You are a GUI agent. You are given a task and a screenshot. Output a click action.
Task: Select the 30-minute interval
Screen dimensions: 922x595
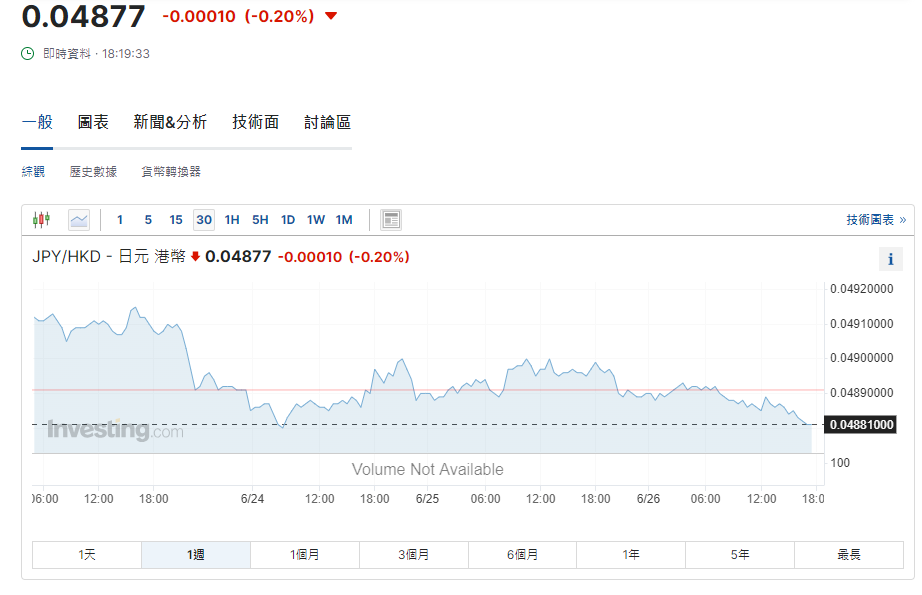(x=204, y=219)
